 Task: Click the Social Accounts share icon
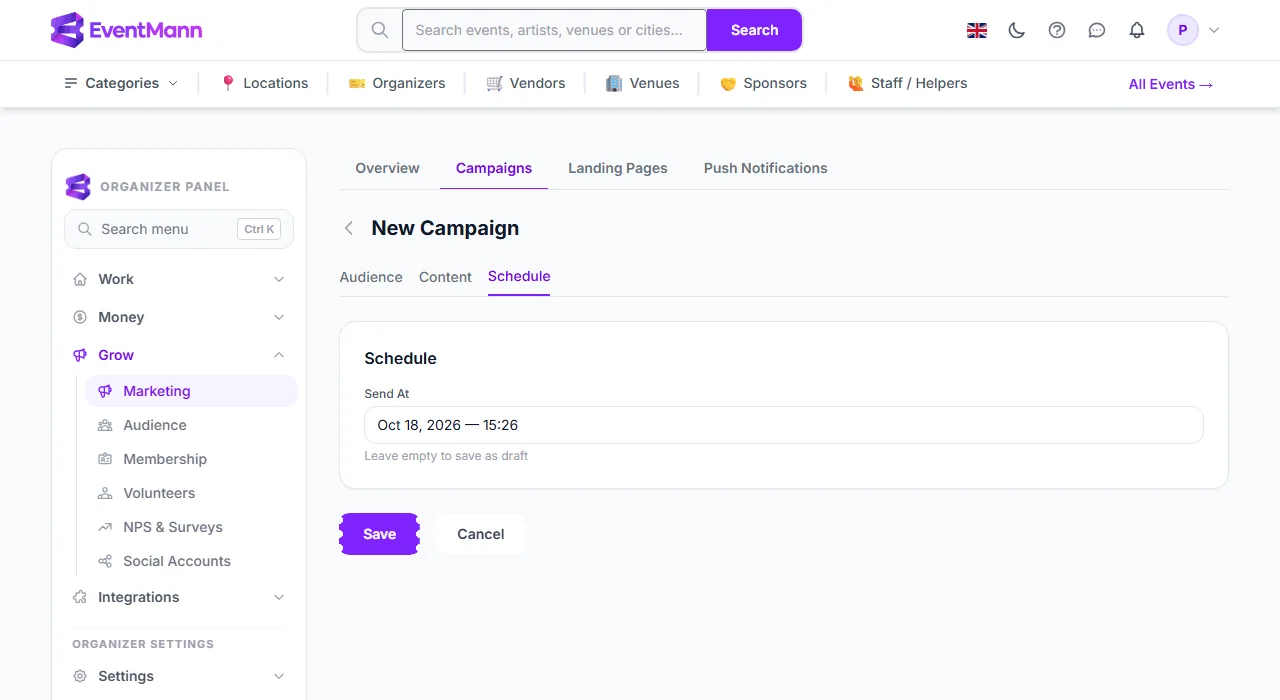tap(105, 561)
